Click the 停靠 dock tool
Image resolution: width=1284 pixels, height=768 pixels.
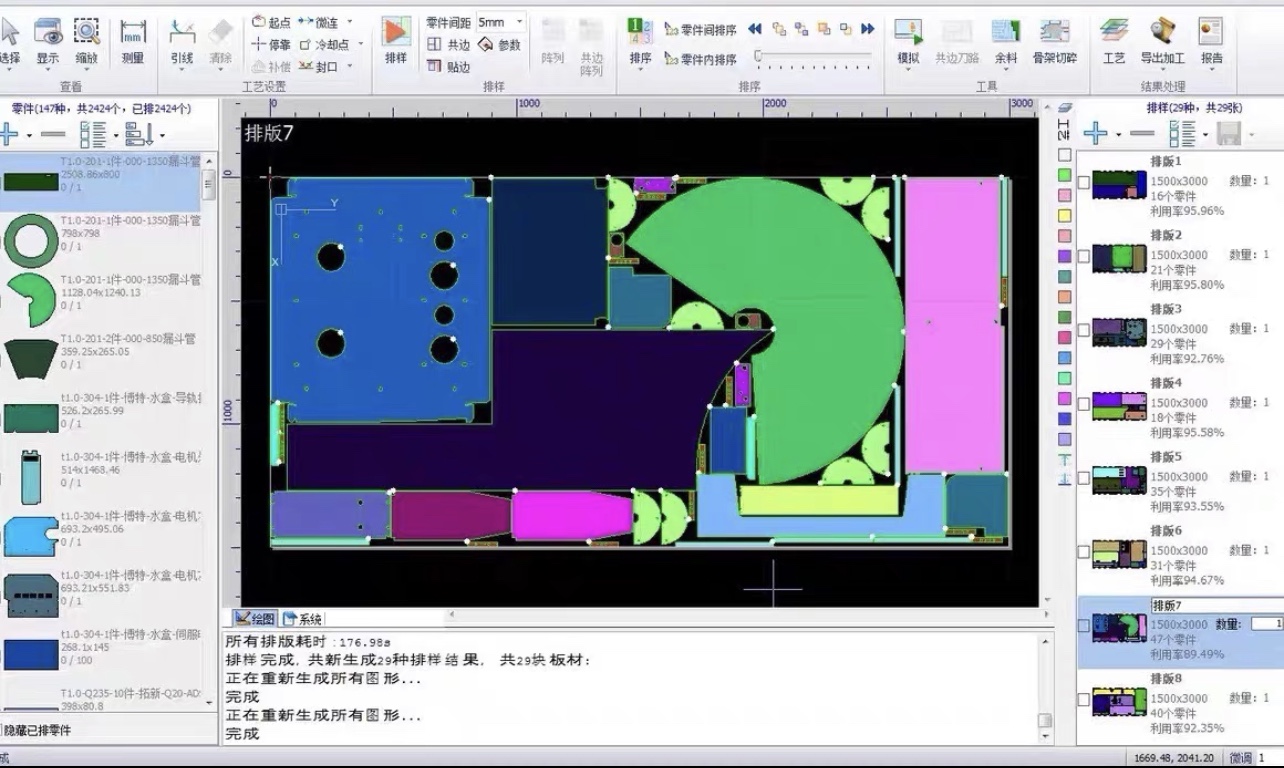click(271, 44)
